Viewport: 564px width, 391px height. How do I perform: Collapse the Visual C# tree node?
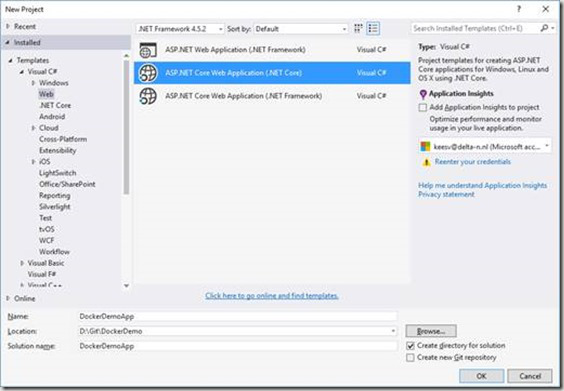point(22,72)
